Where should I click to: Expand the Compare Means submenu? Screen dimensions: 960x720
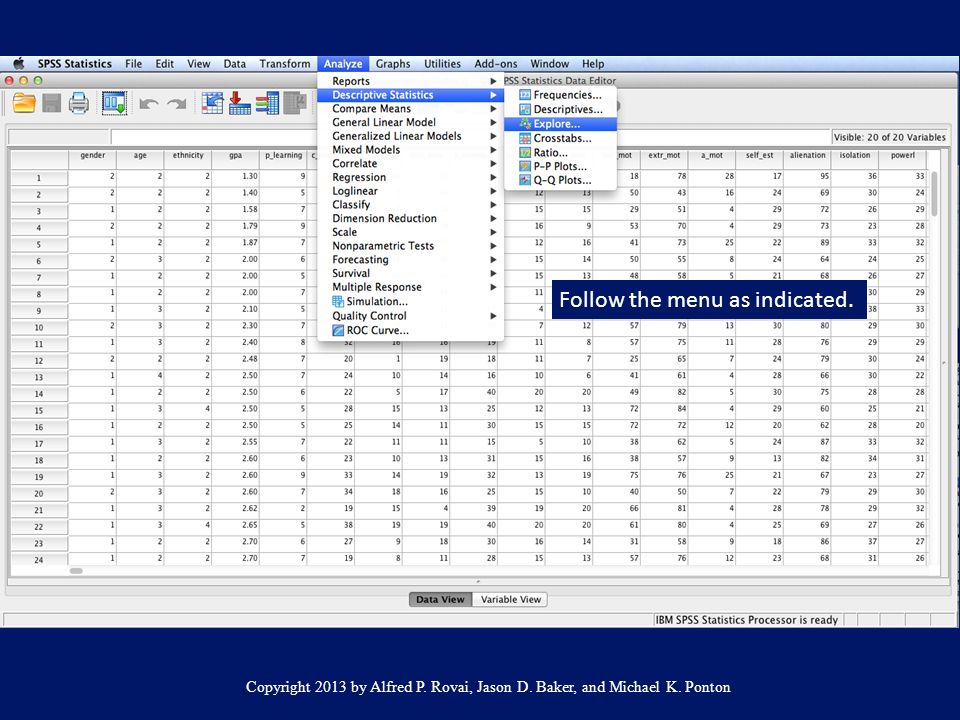click(410, 108)
